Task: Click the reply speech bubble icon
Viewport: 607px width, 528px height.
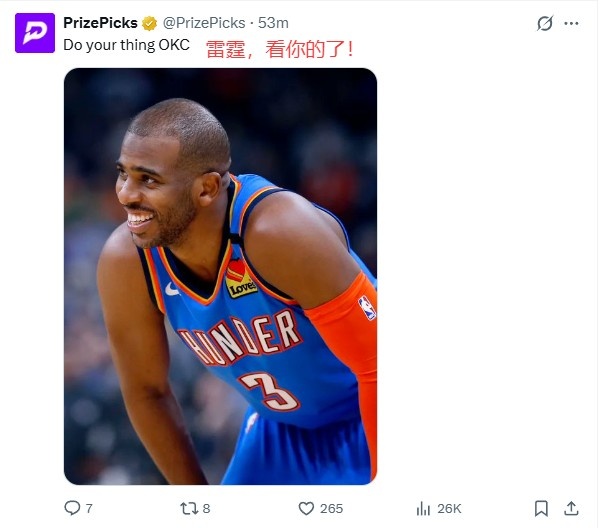Action: [x=72, y=508]
